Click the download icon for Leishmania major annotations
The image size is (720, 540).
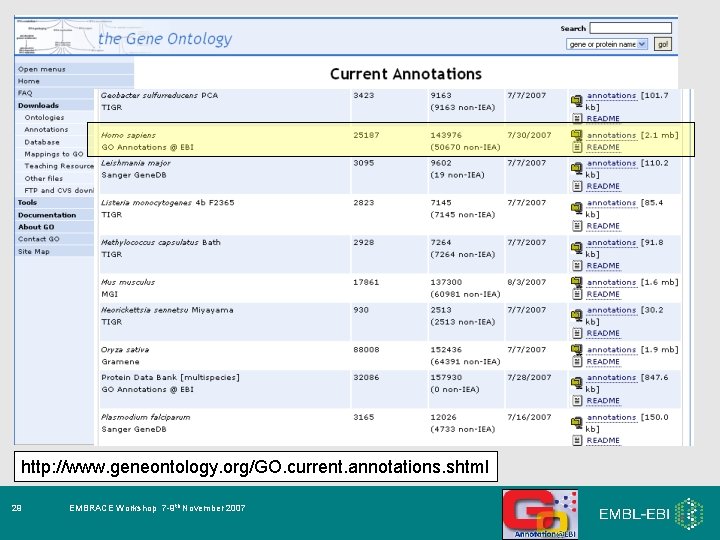coord(577,168)
